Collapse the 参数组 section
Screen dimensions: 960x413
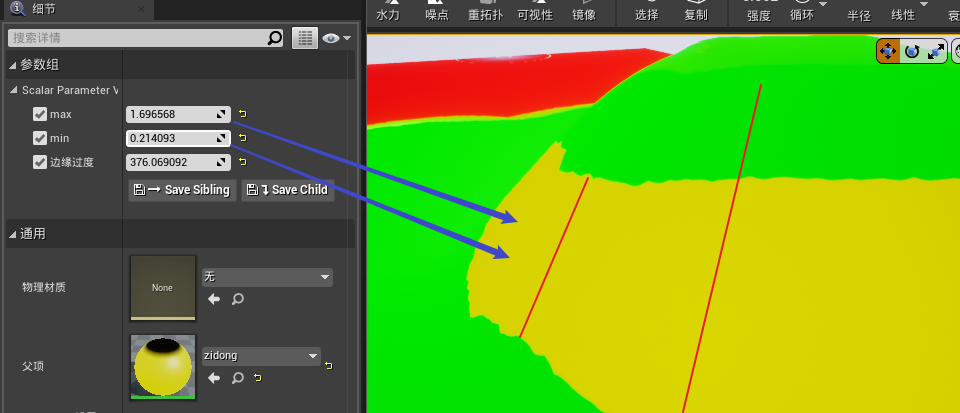(x=12, y=65)
